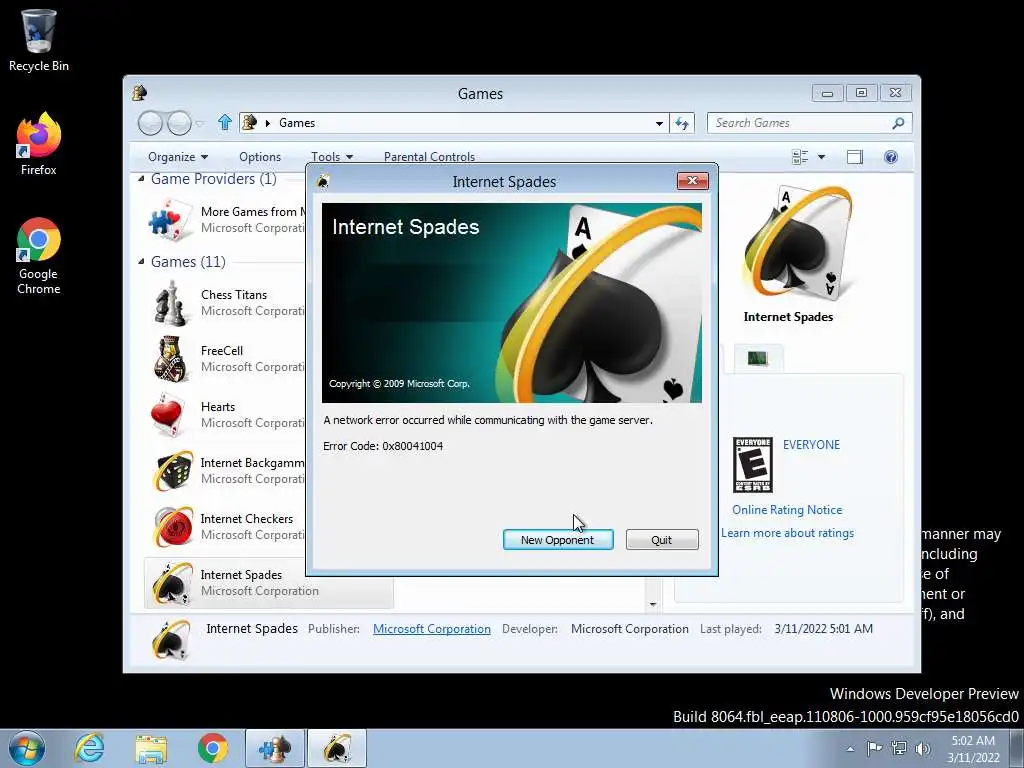1024x768 pixels.
Task: Open File Explorer from the taskbar
Action: pos(151,748)
